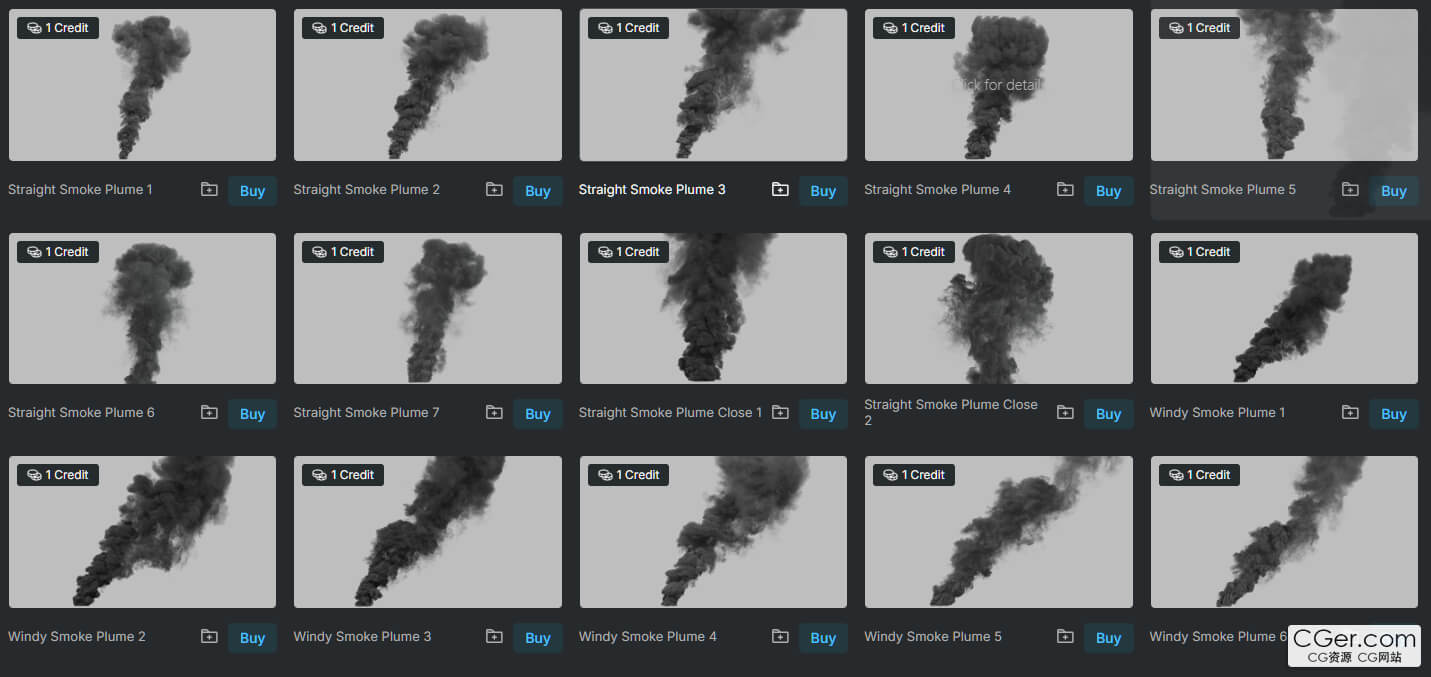1431x677 pixels.
Task: Select the Straight Smoke Plume Close 1 thumbnail
Action: click(713, 310)
